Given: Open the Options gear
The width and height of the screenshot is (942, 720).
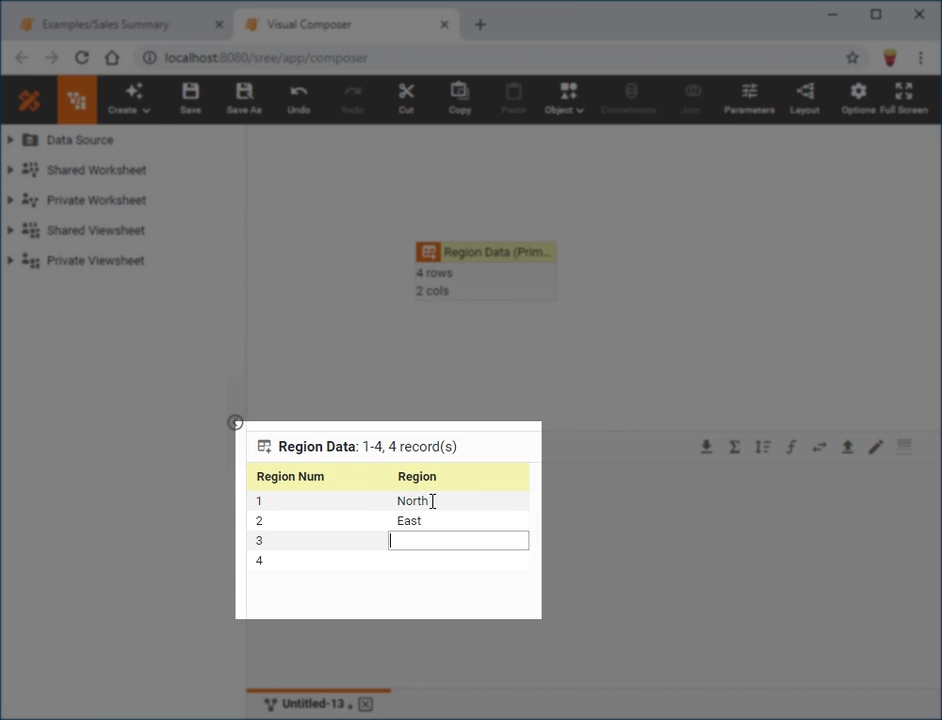Looking at the screenshot, I should [x=858, y=99].
